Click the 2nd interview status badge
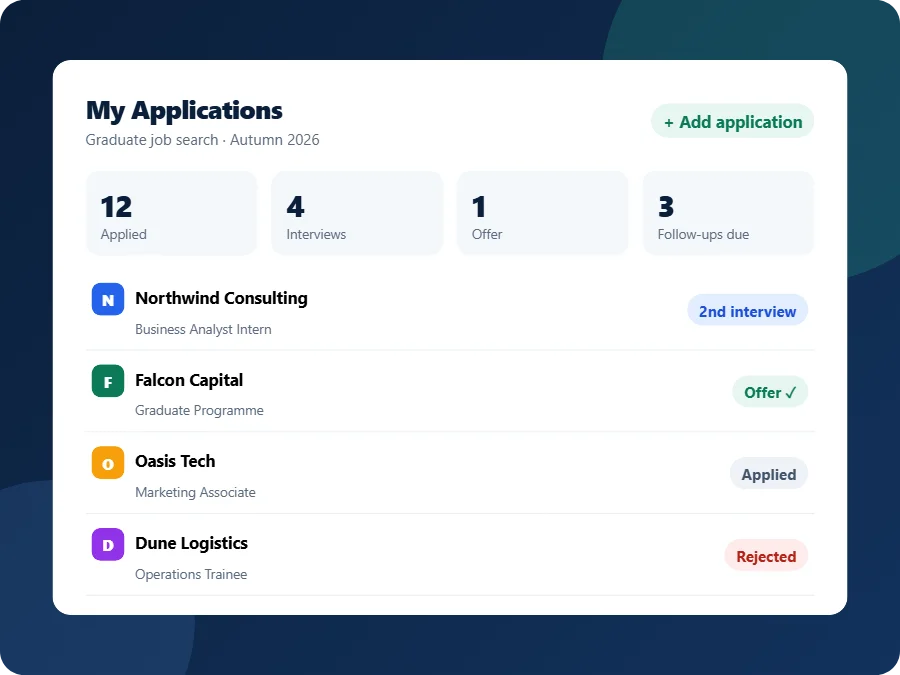Viewport: 900px width, 675px height. tap(747, 311)
